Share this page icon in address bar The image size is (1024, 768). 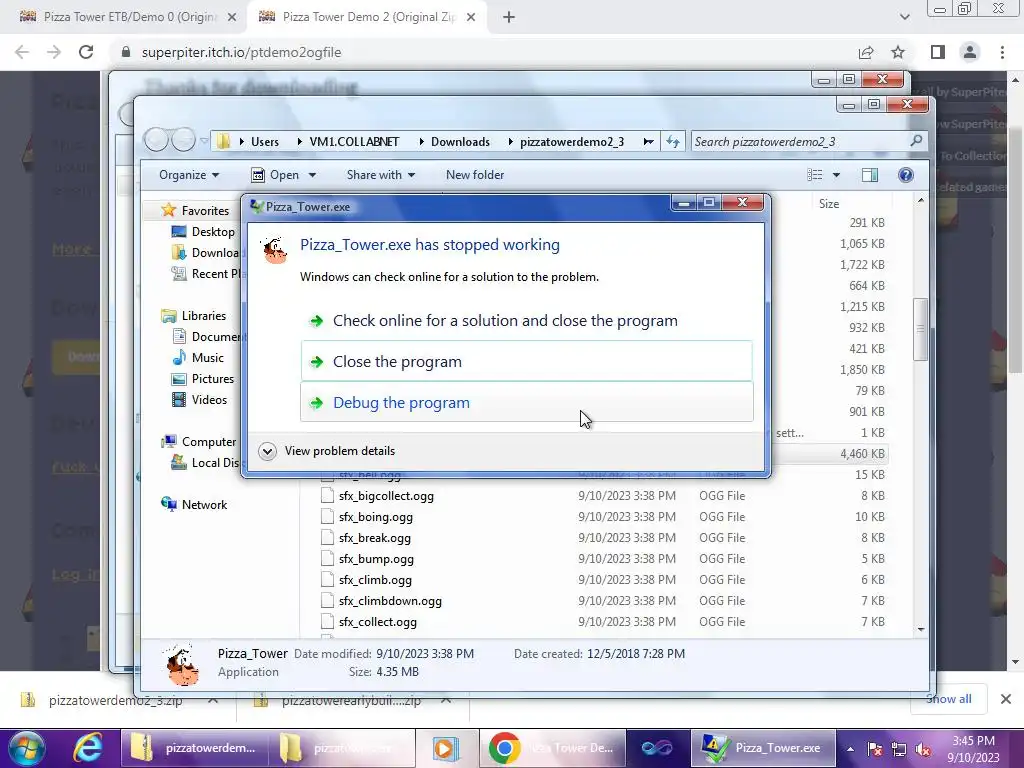[866, 52]
